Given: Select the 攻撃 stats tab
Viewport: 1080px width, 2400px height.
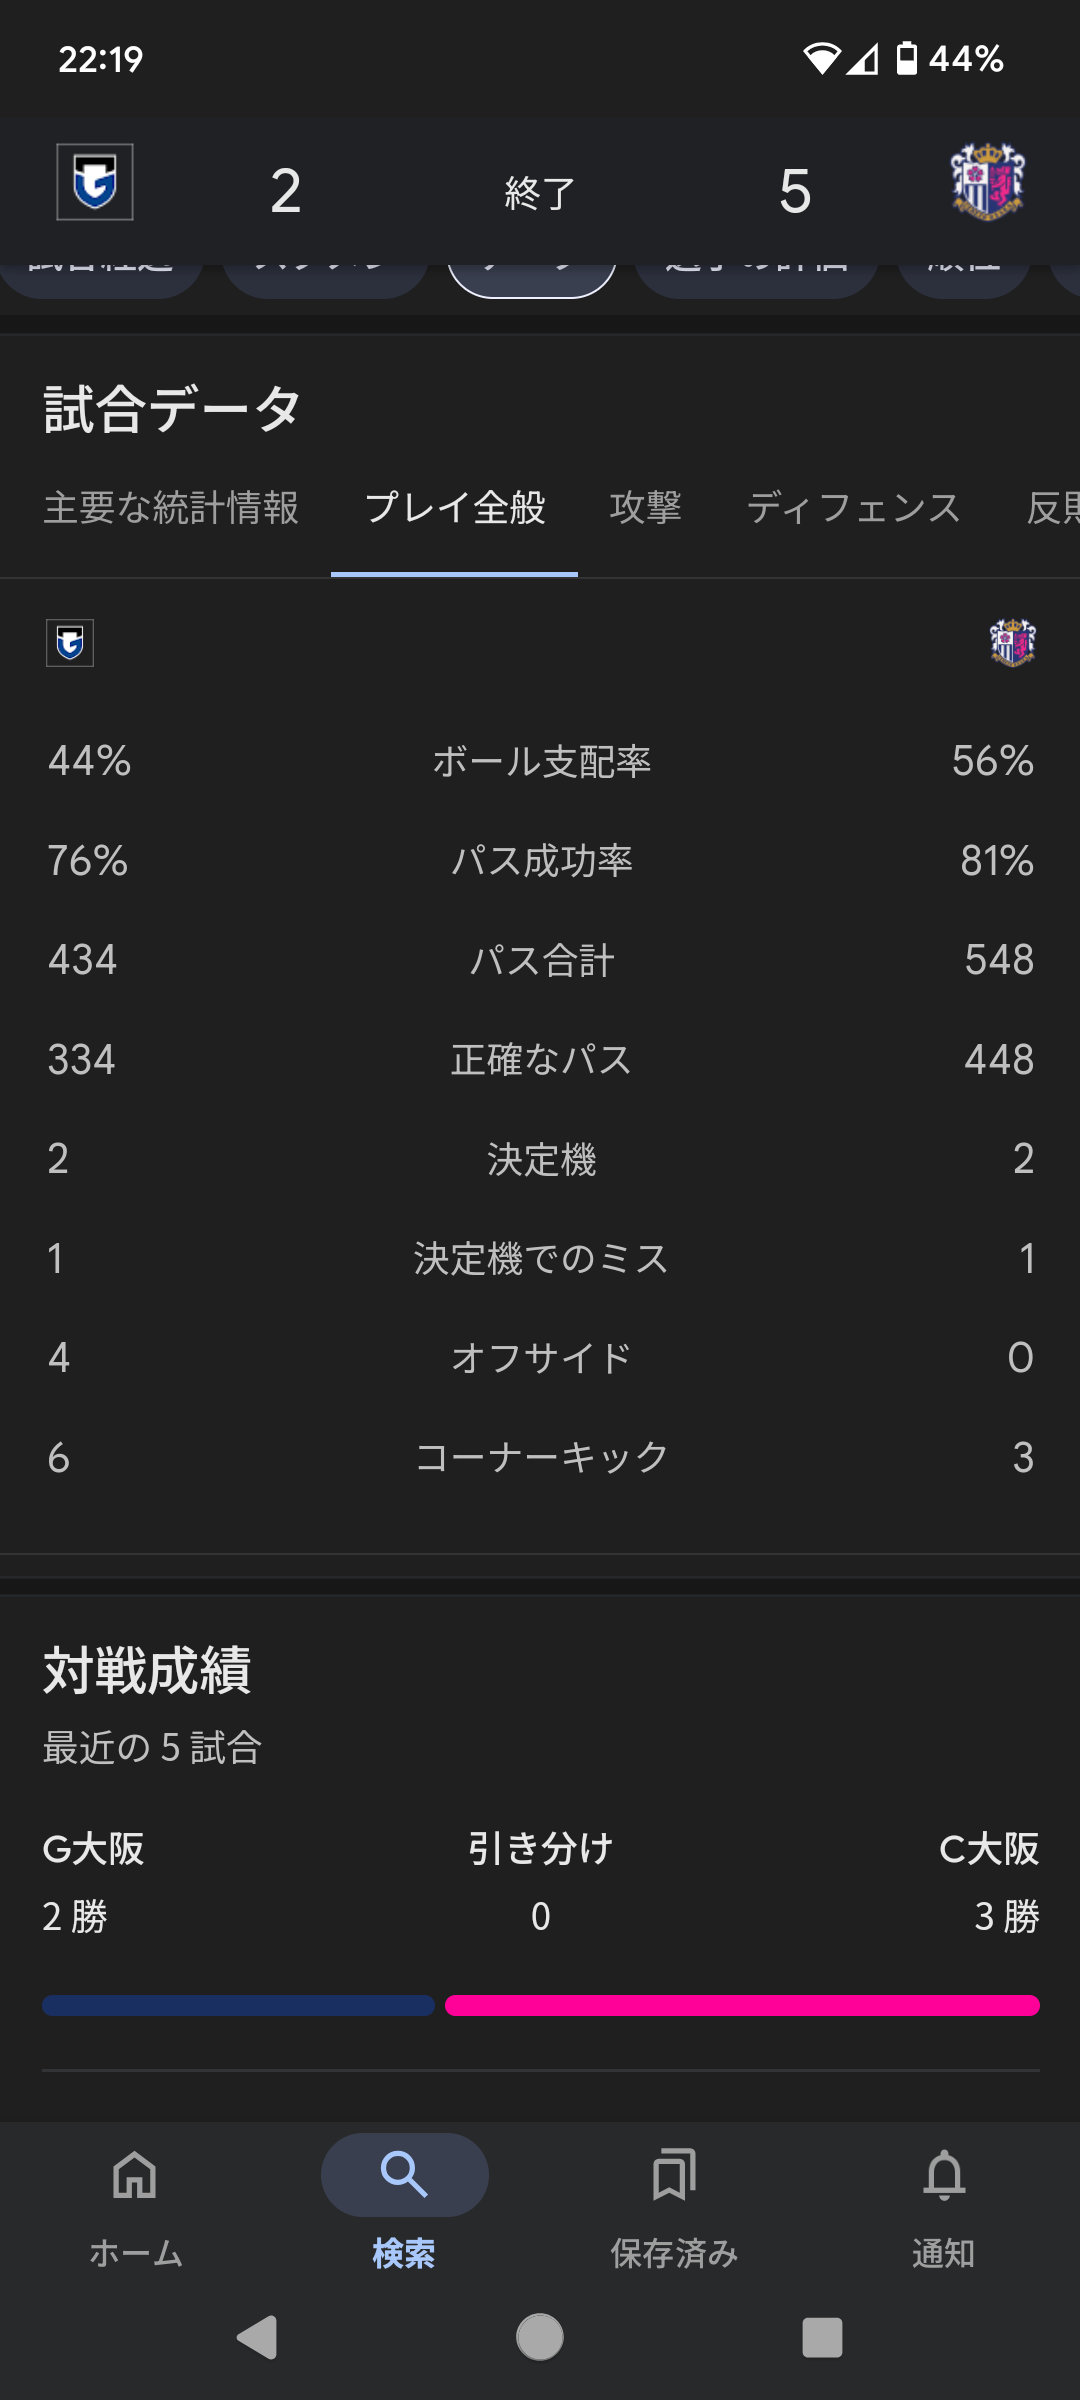Looking at the screenshot, I should click(646, 508).
